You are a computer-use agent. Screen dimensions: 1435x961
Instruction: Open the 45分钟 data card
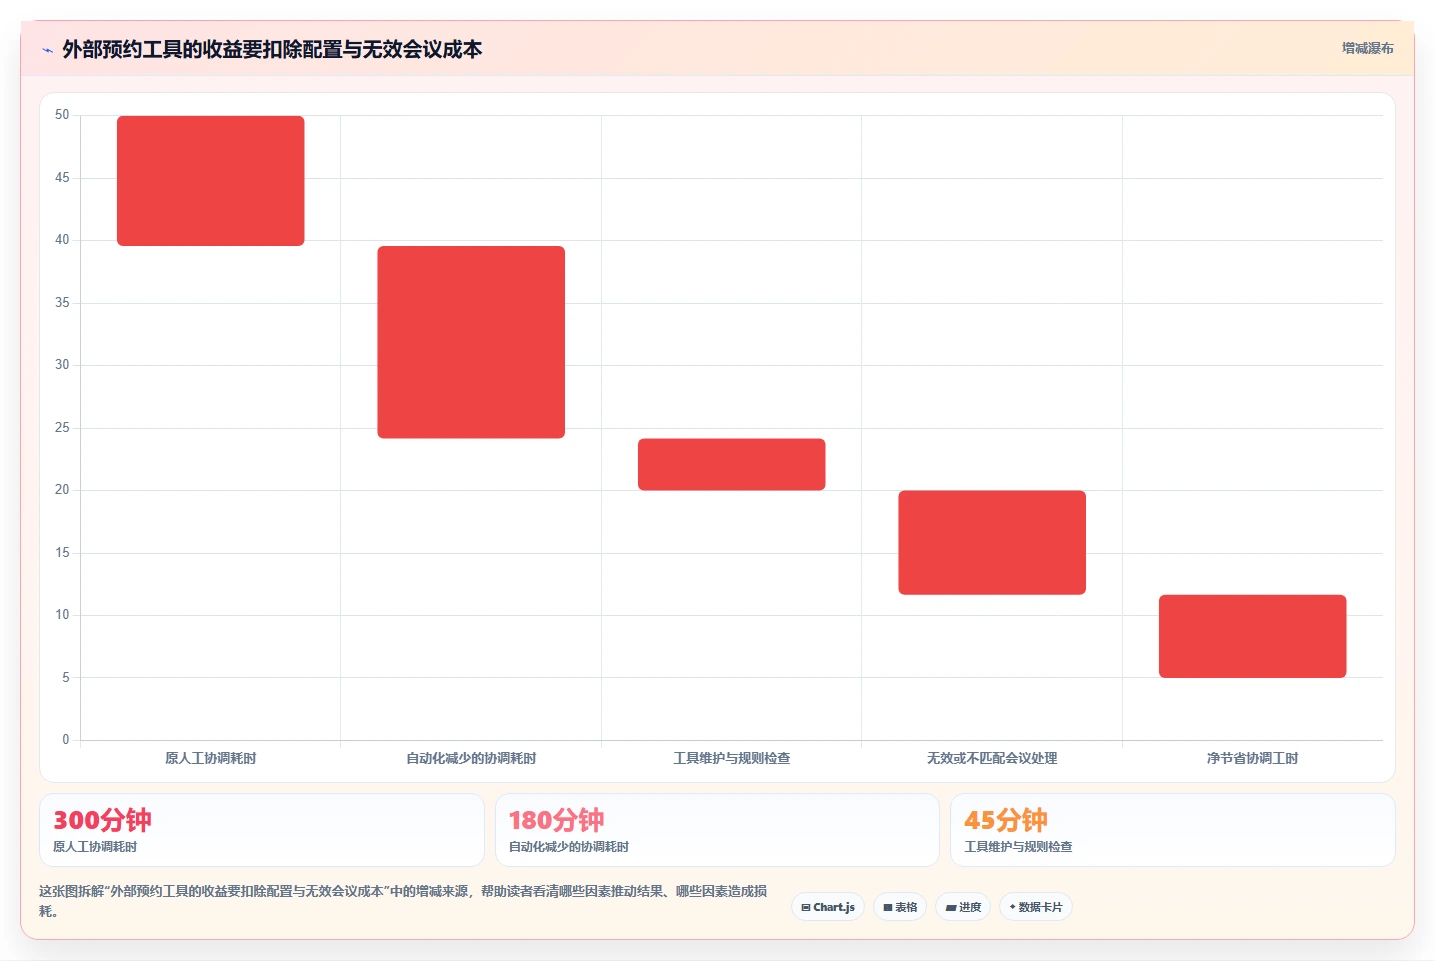[1172, 830]
